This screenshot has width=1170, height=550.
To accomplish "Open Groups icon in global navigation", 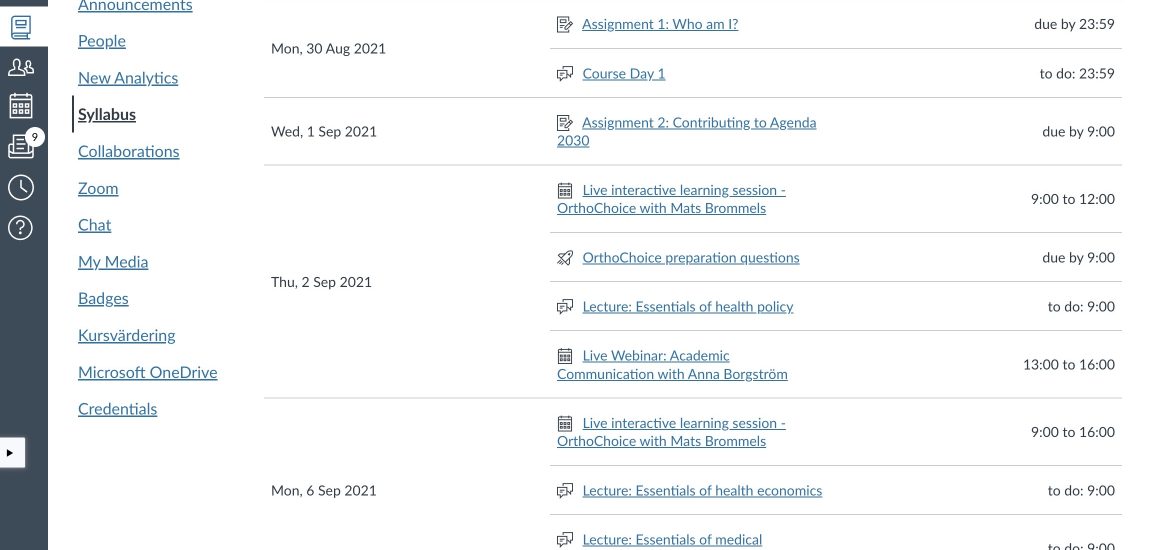I will click(x=21, y=67).
